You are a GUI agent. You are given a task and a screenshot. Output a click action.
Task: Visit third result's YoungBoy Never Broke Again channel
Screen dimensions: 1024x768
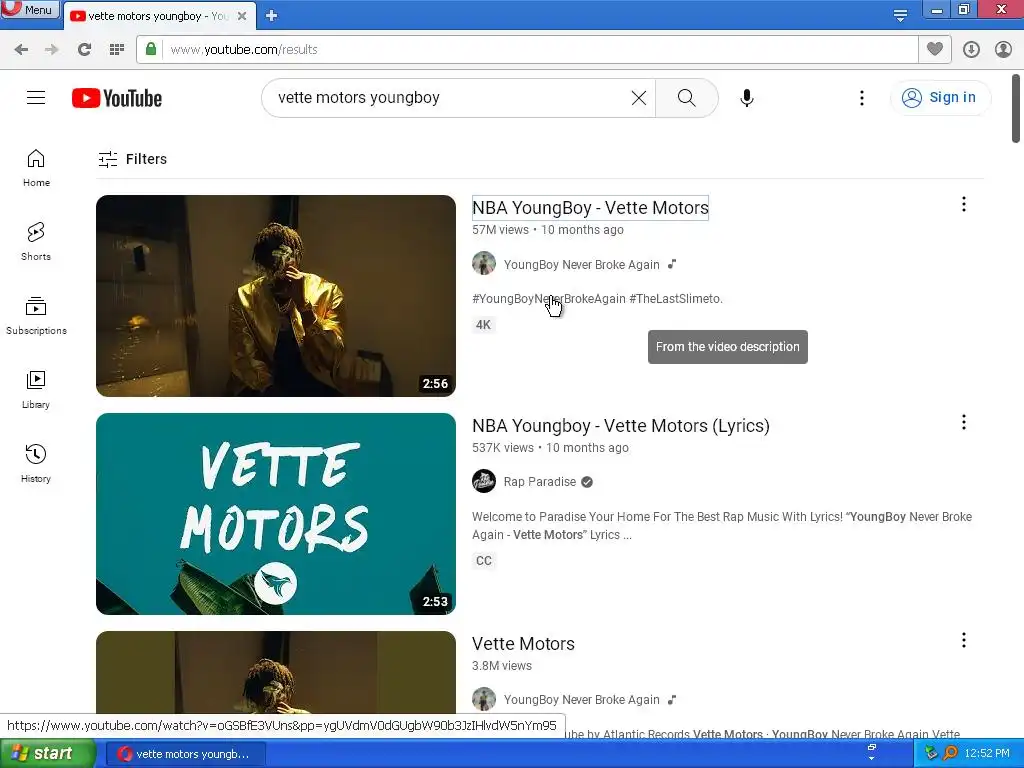[x=581, y=700]
